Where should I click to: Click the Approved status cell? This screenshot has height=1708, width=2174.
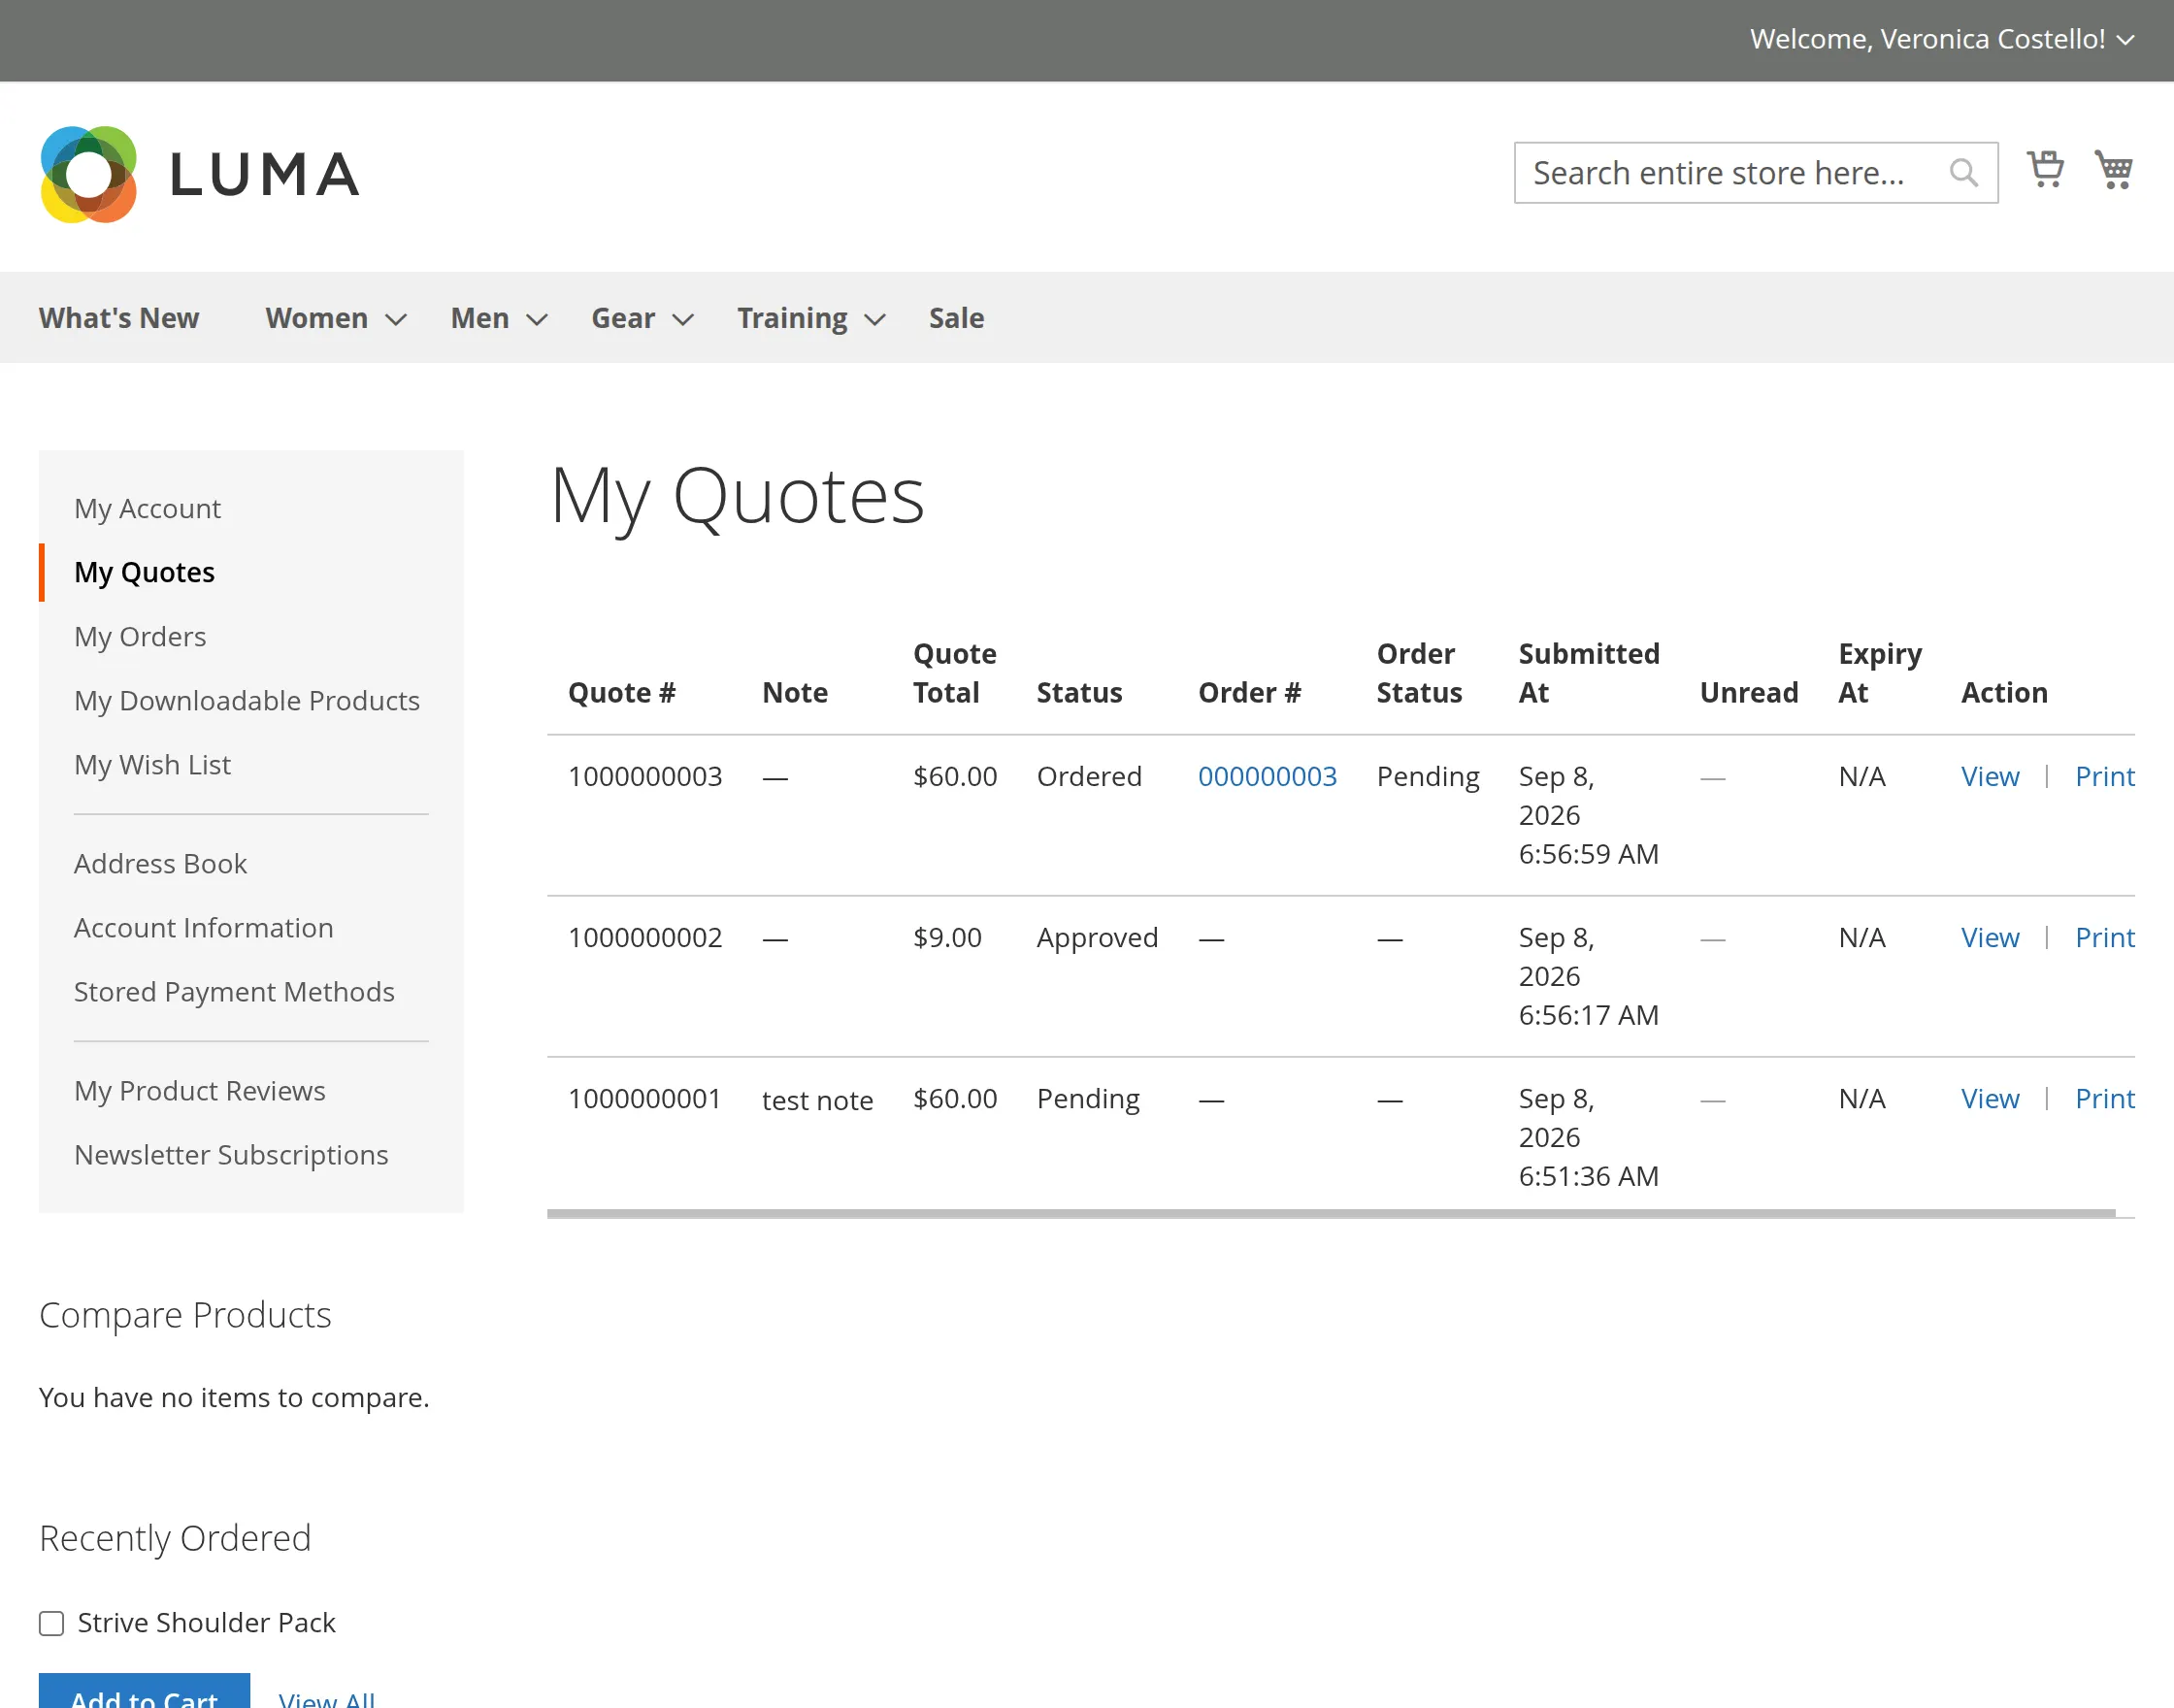point(1097,937)
